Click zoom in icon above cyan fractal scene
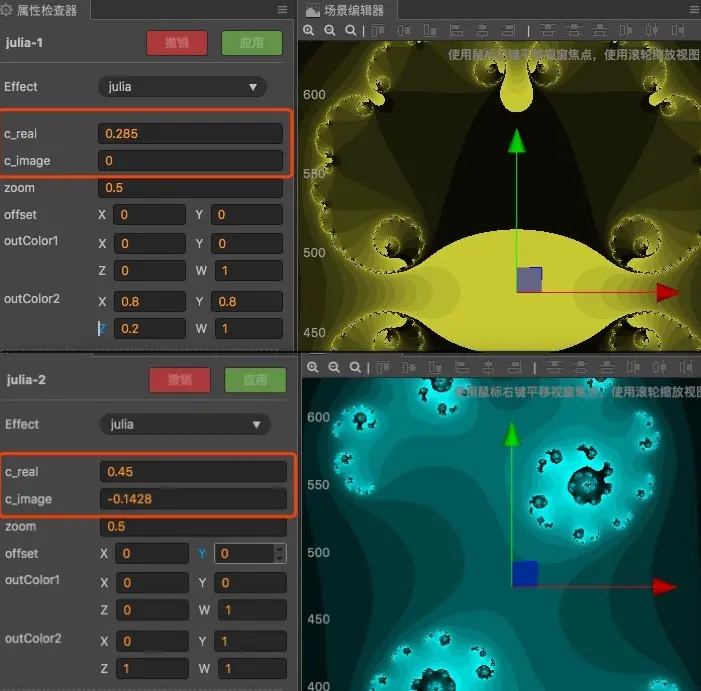This screenshot has height=691, width=701. (312, 367)
